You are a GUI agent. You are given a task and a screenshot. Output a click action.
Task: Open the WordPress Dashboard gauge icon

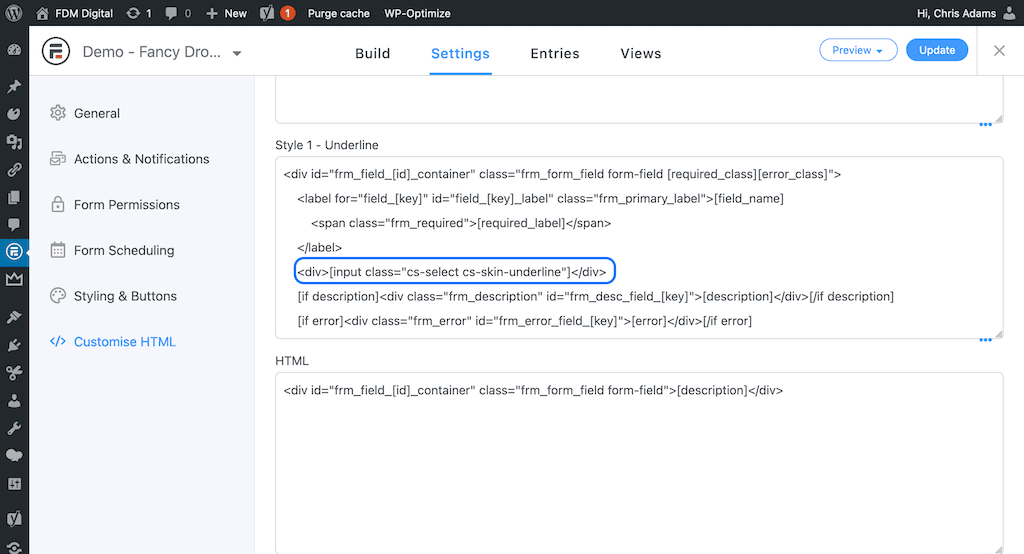click(14, 50)
